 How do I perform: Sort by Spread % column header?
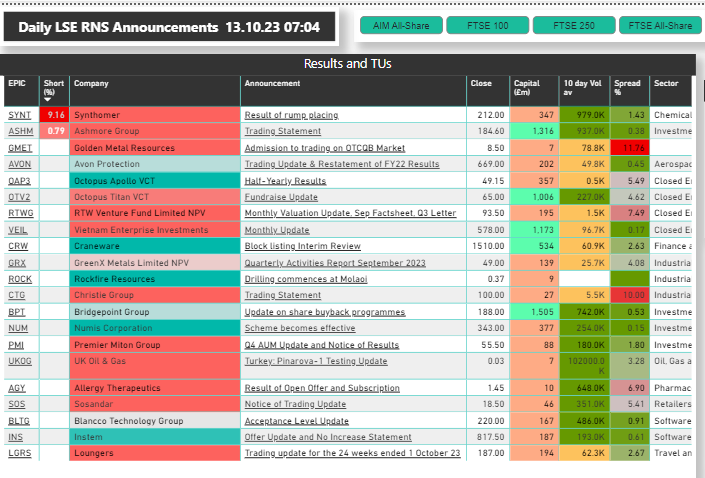click(627, 88)
